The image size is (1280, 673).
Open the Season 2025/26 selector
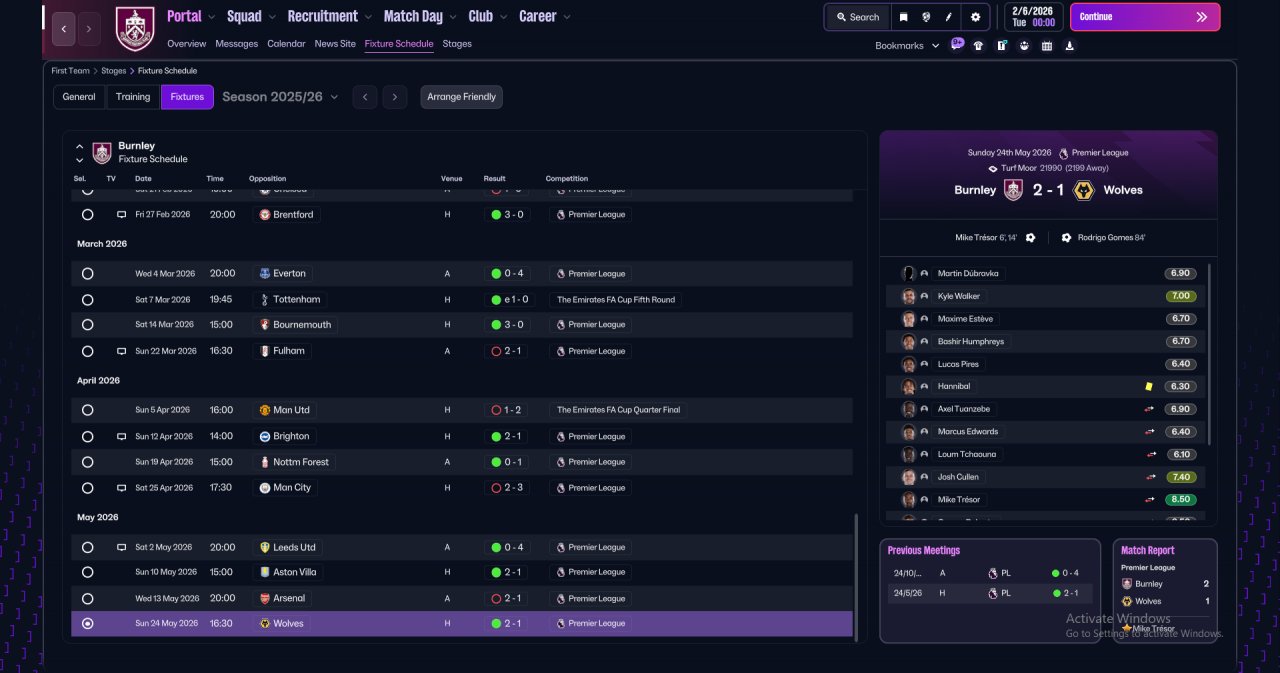(280, 97)
